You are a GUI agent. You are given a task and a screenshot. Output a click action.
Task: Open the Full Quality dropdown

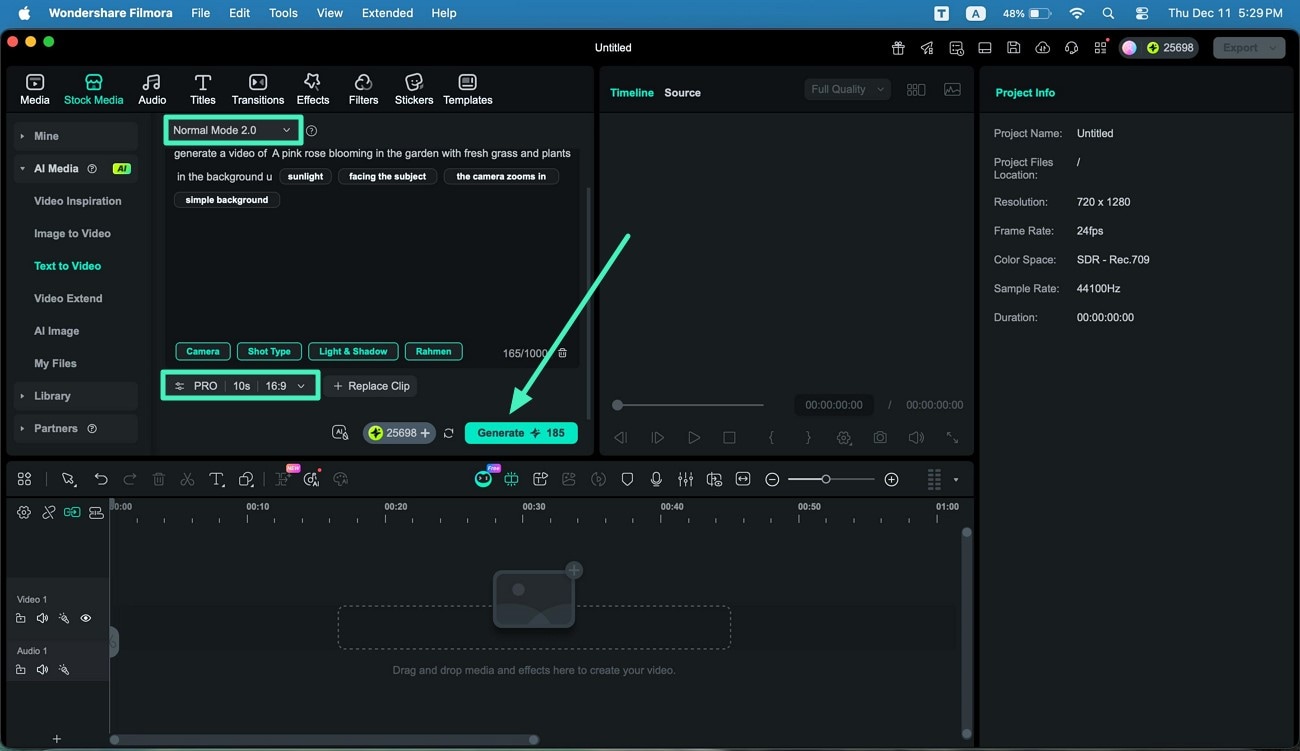click(847, 89)
